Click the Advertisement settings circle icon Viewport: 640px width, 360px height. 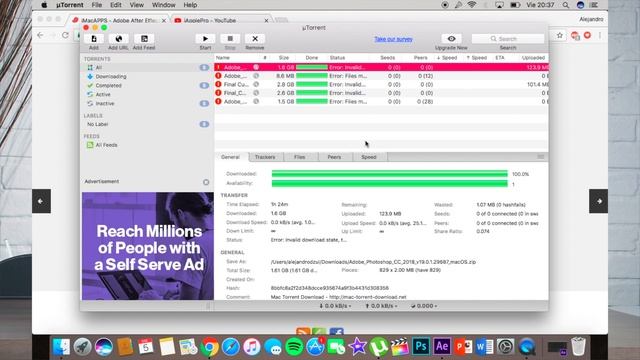(206, 182)
